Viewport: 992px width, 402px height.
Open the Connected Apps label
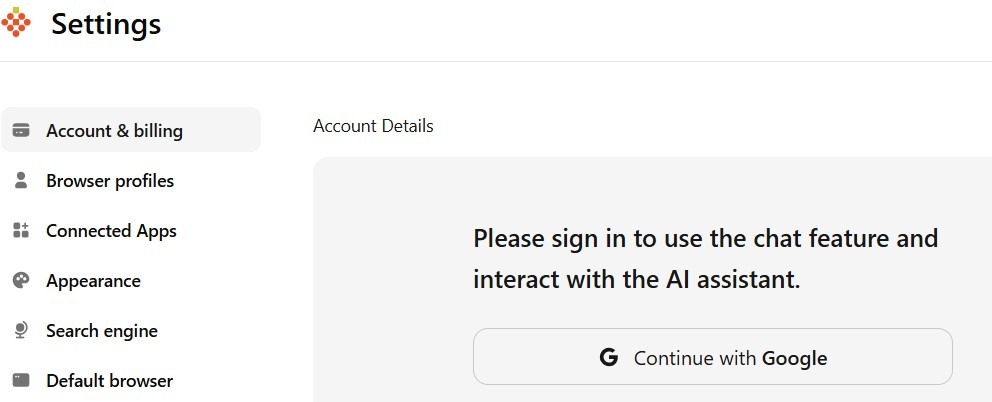pyautogui.click(x=111, y=231)
